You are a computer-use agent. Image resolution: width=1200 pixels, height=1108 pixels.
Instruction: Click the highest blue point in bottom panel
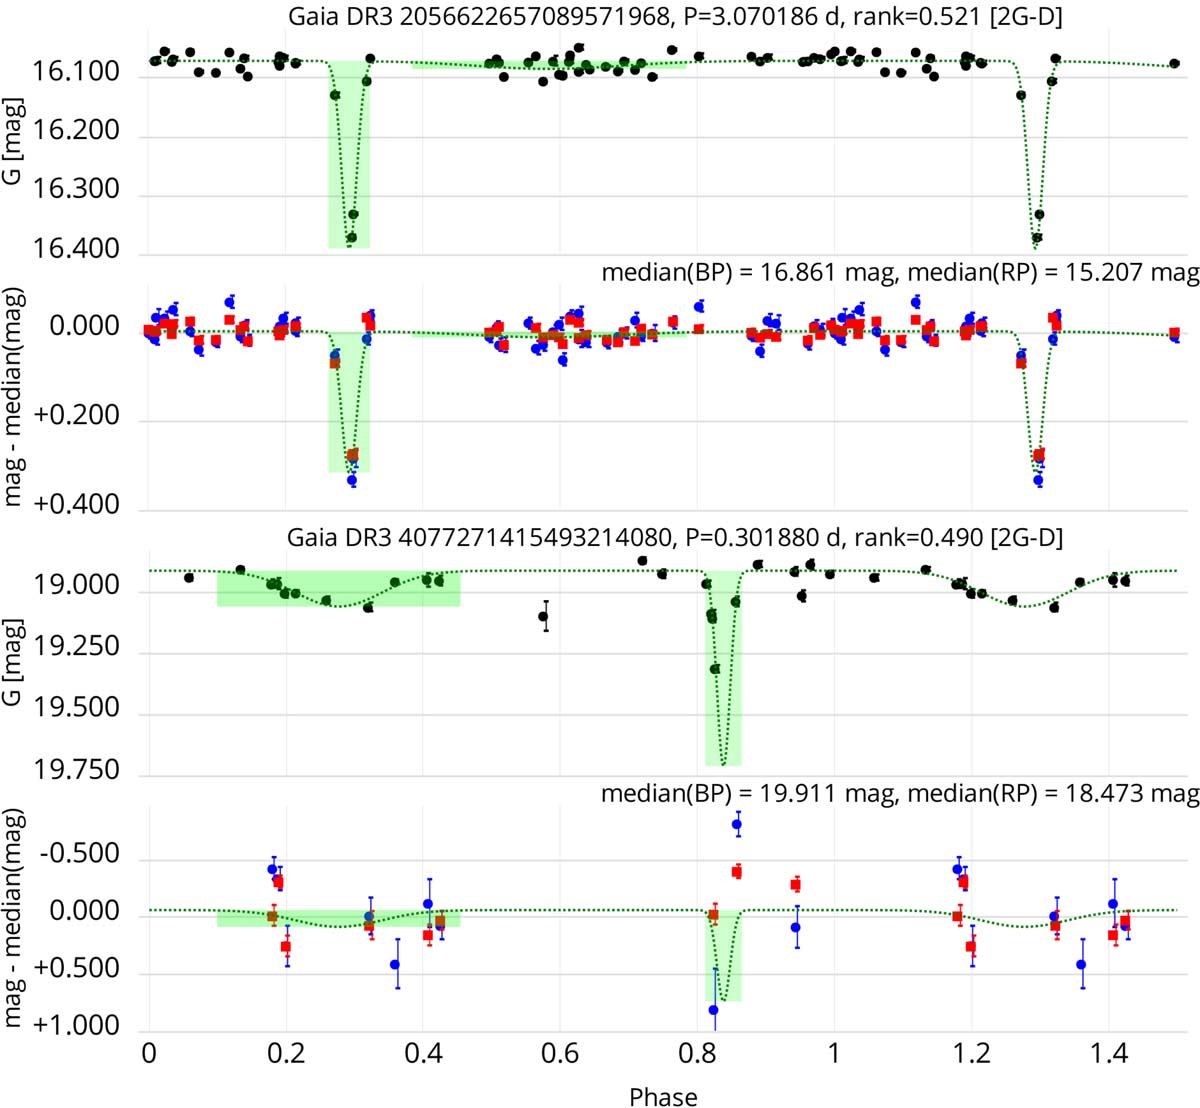(x=737, y=825)
